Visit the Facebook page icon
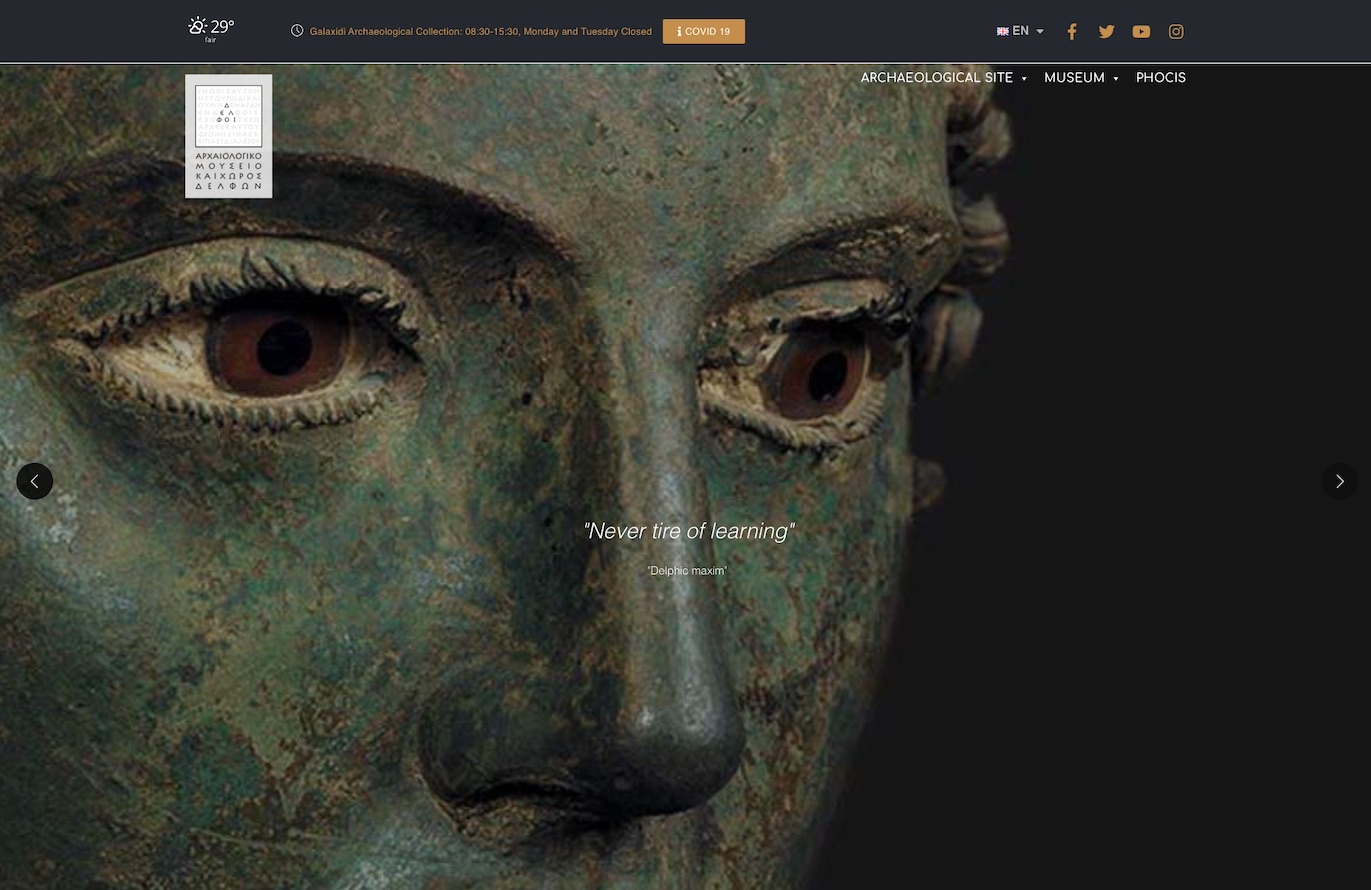 tap(1072, 32)
